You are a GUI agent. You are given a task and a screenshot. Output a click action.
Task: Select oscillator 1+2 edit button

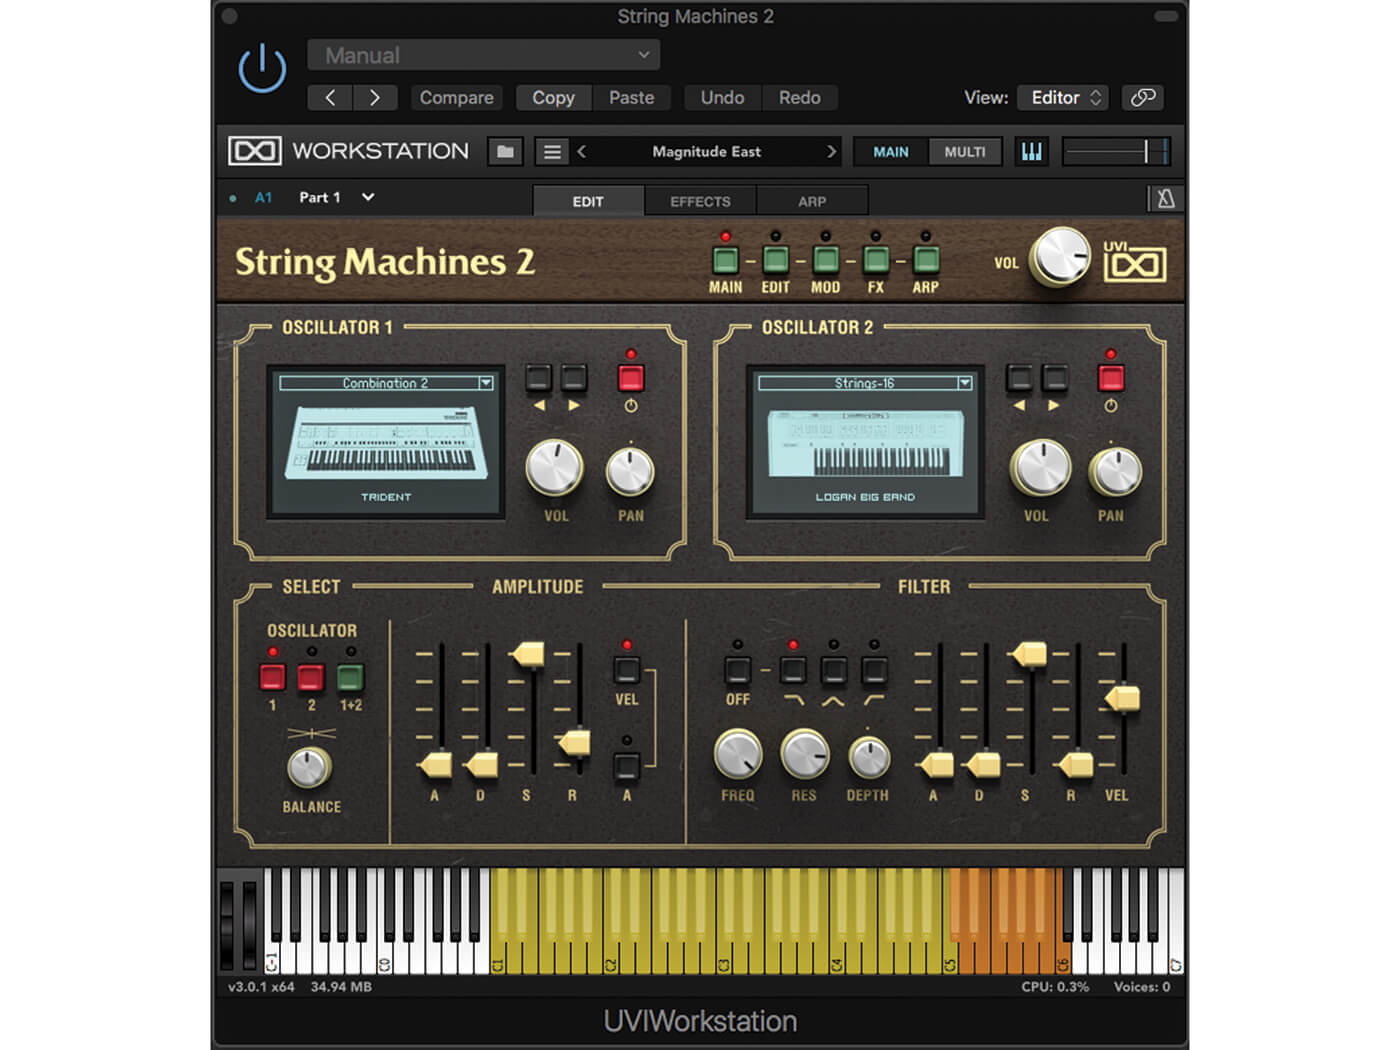click(x=350, y=677)
